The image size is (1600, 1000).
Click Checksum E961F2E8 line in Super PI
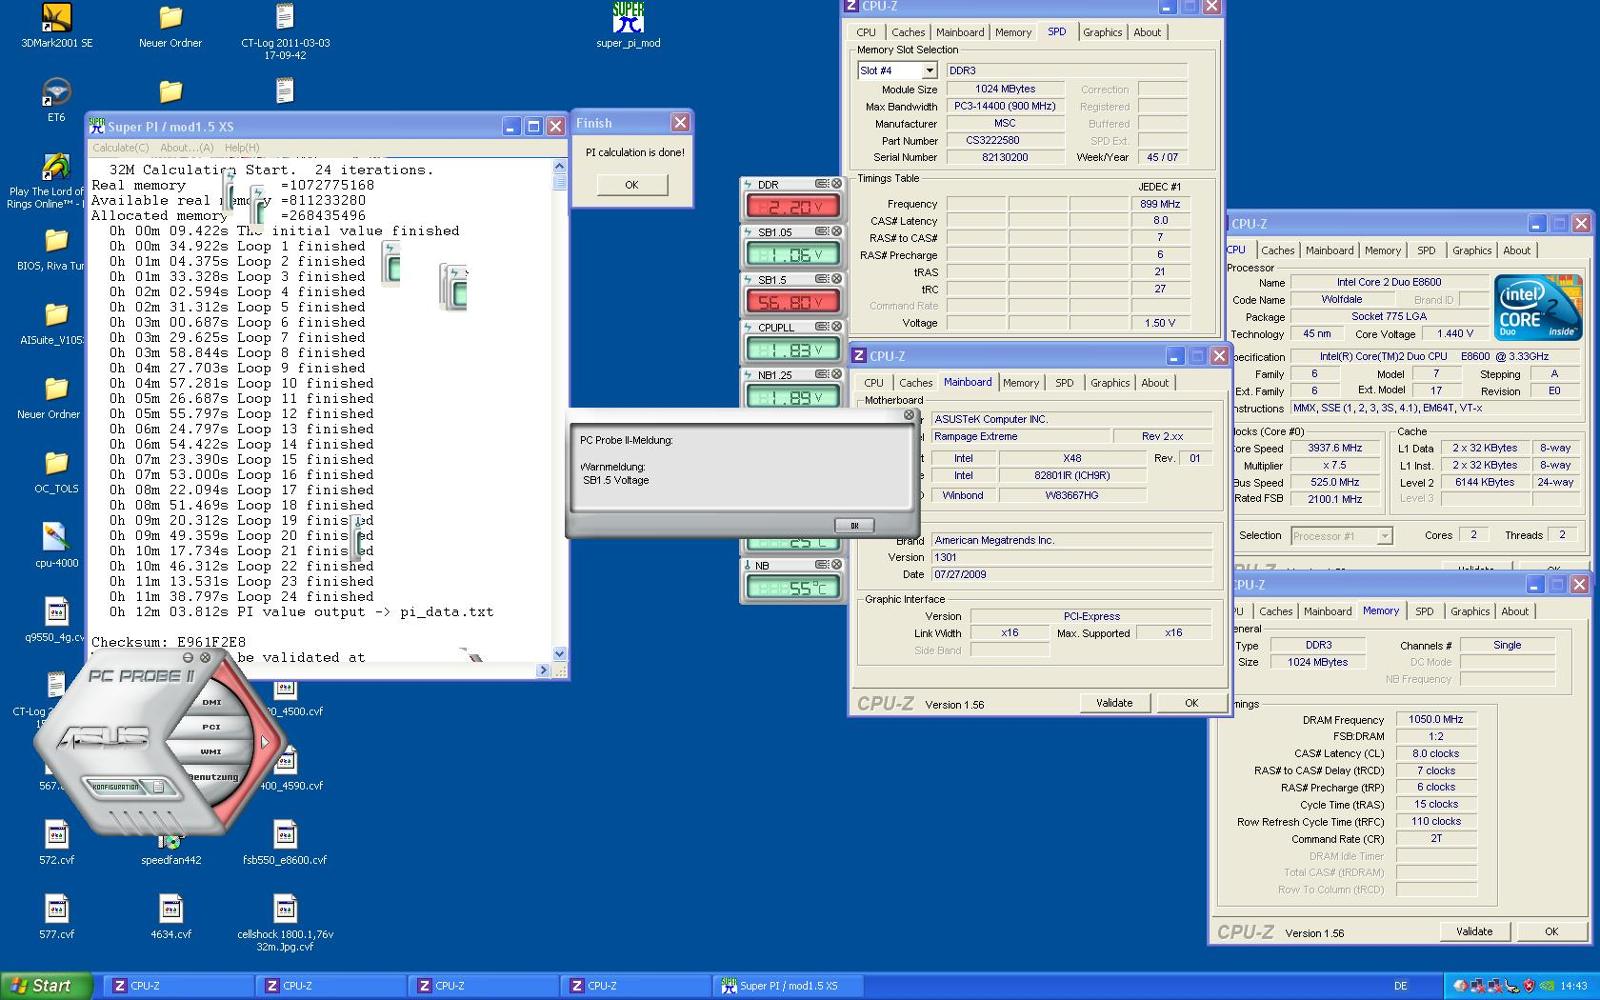click(168, 642)
